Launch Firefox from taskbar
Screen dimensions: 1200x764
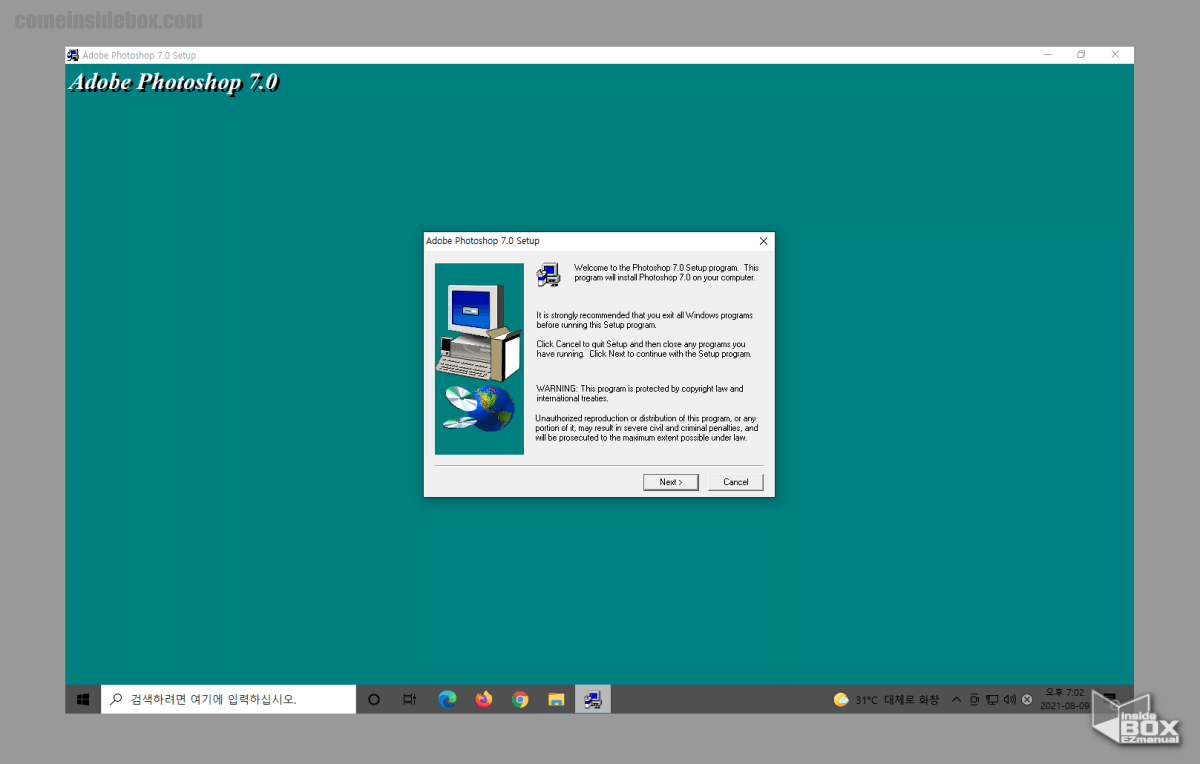click(484, 699)
